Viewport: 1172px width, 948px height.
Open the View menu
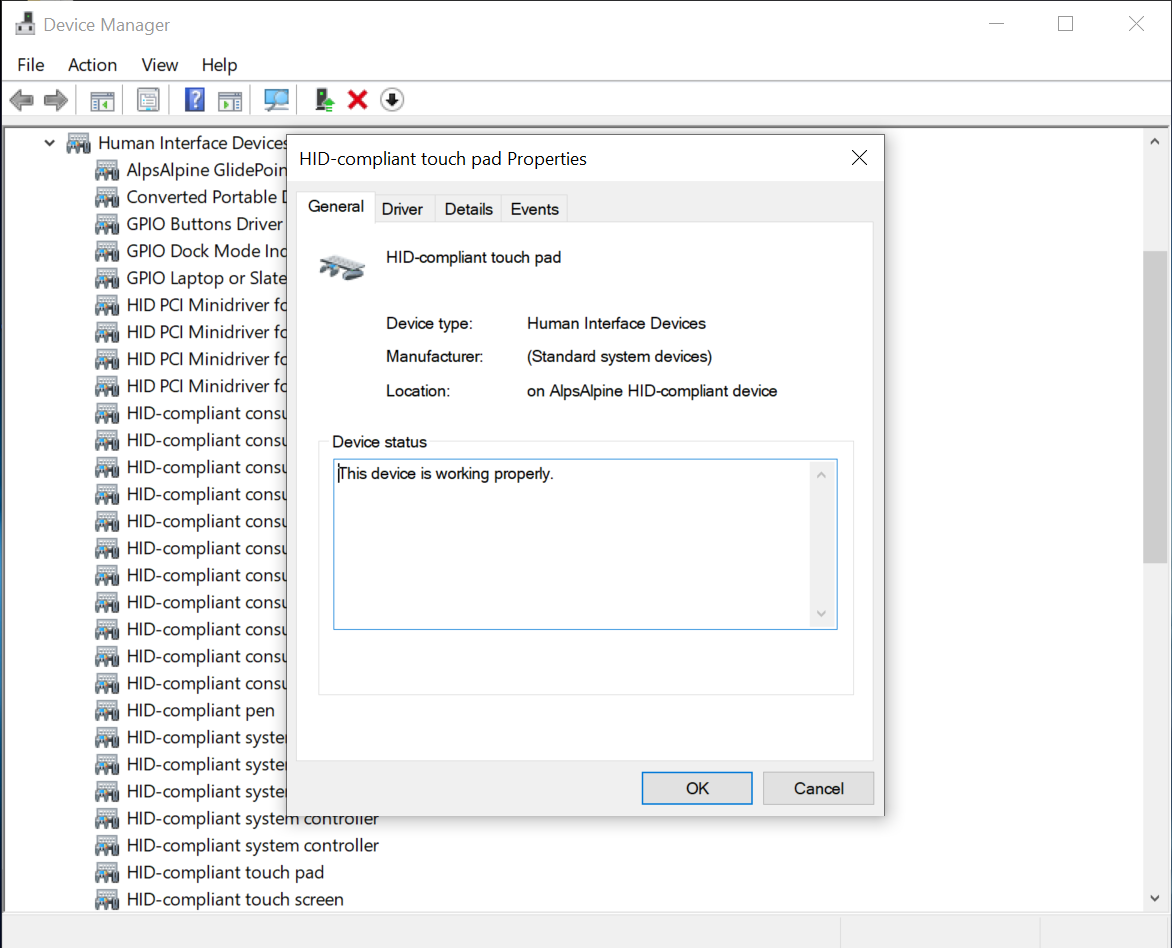[x=159, y=65]
